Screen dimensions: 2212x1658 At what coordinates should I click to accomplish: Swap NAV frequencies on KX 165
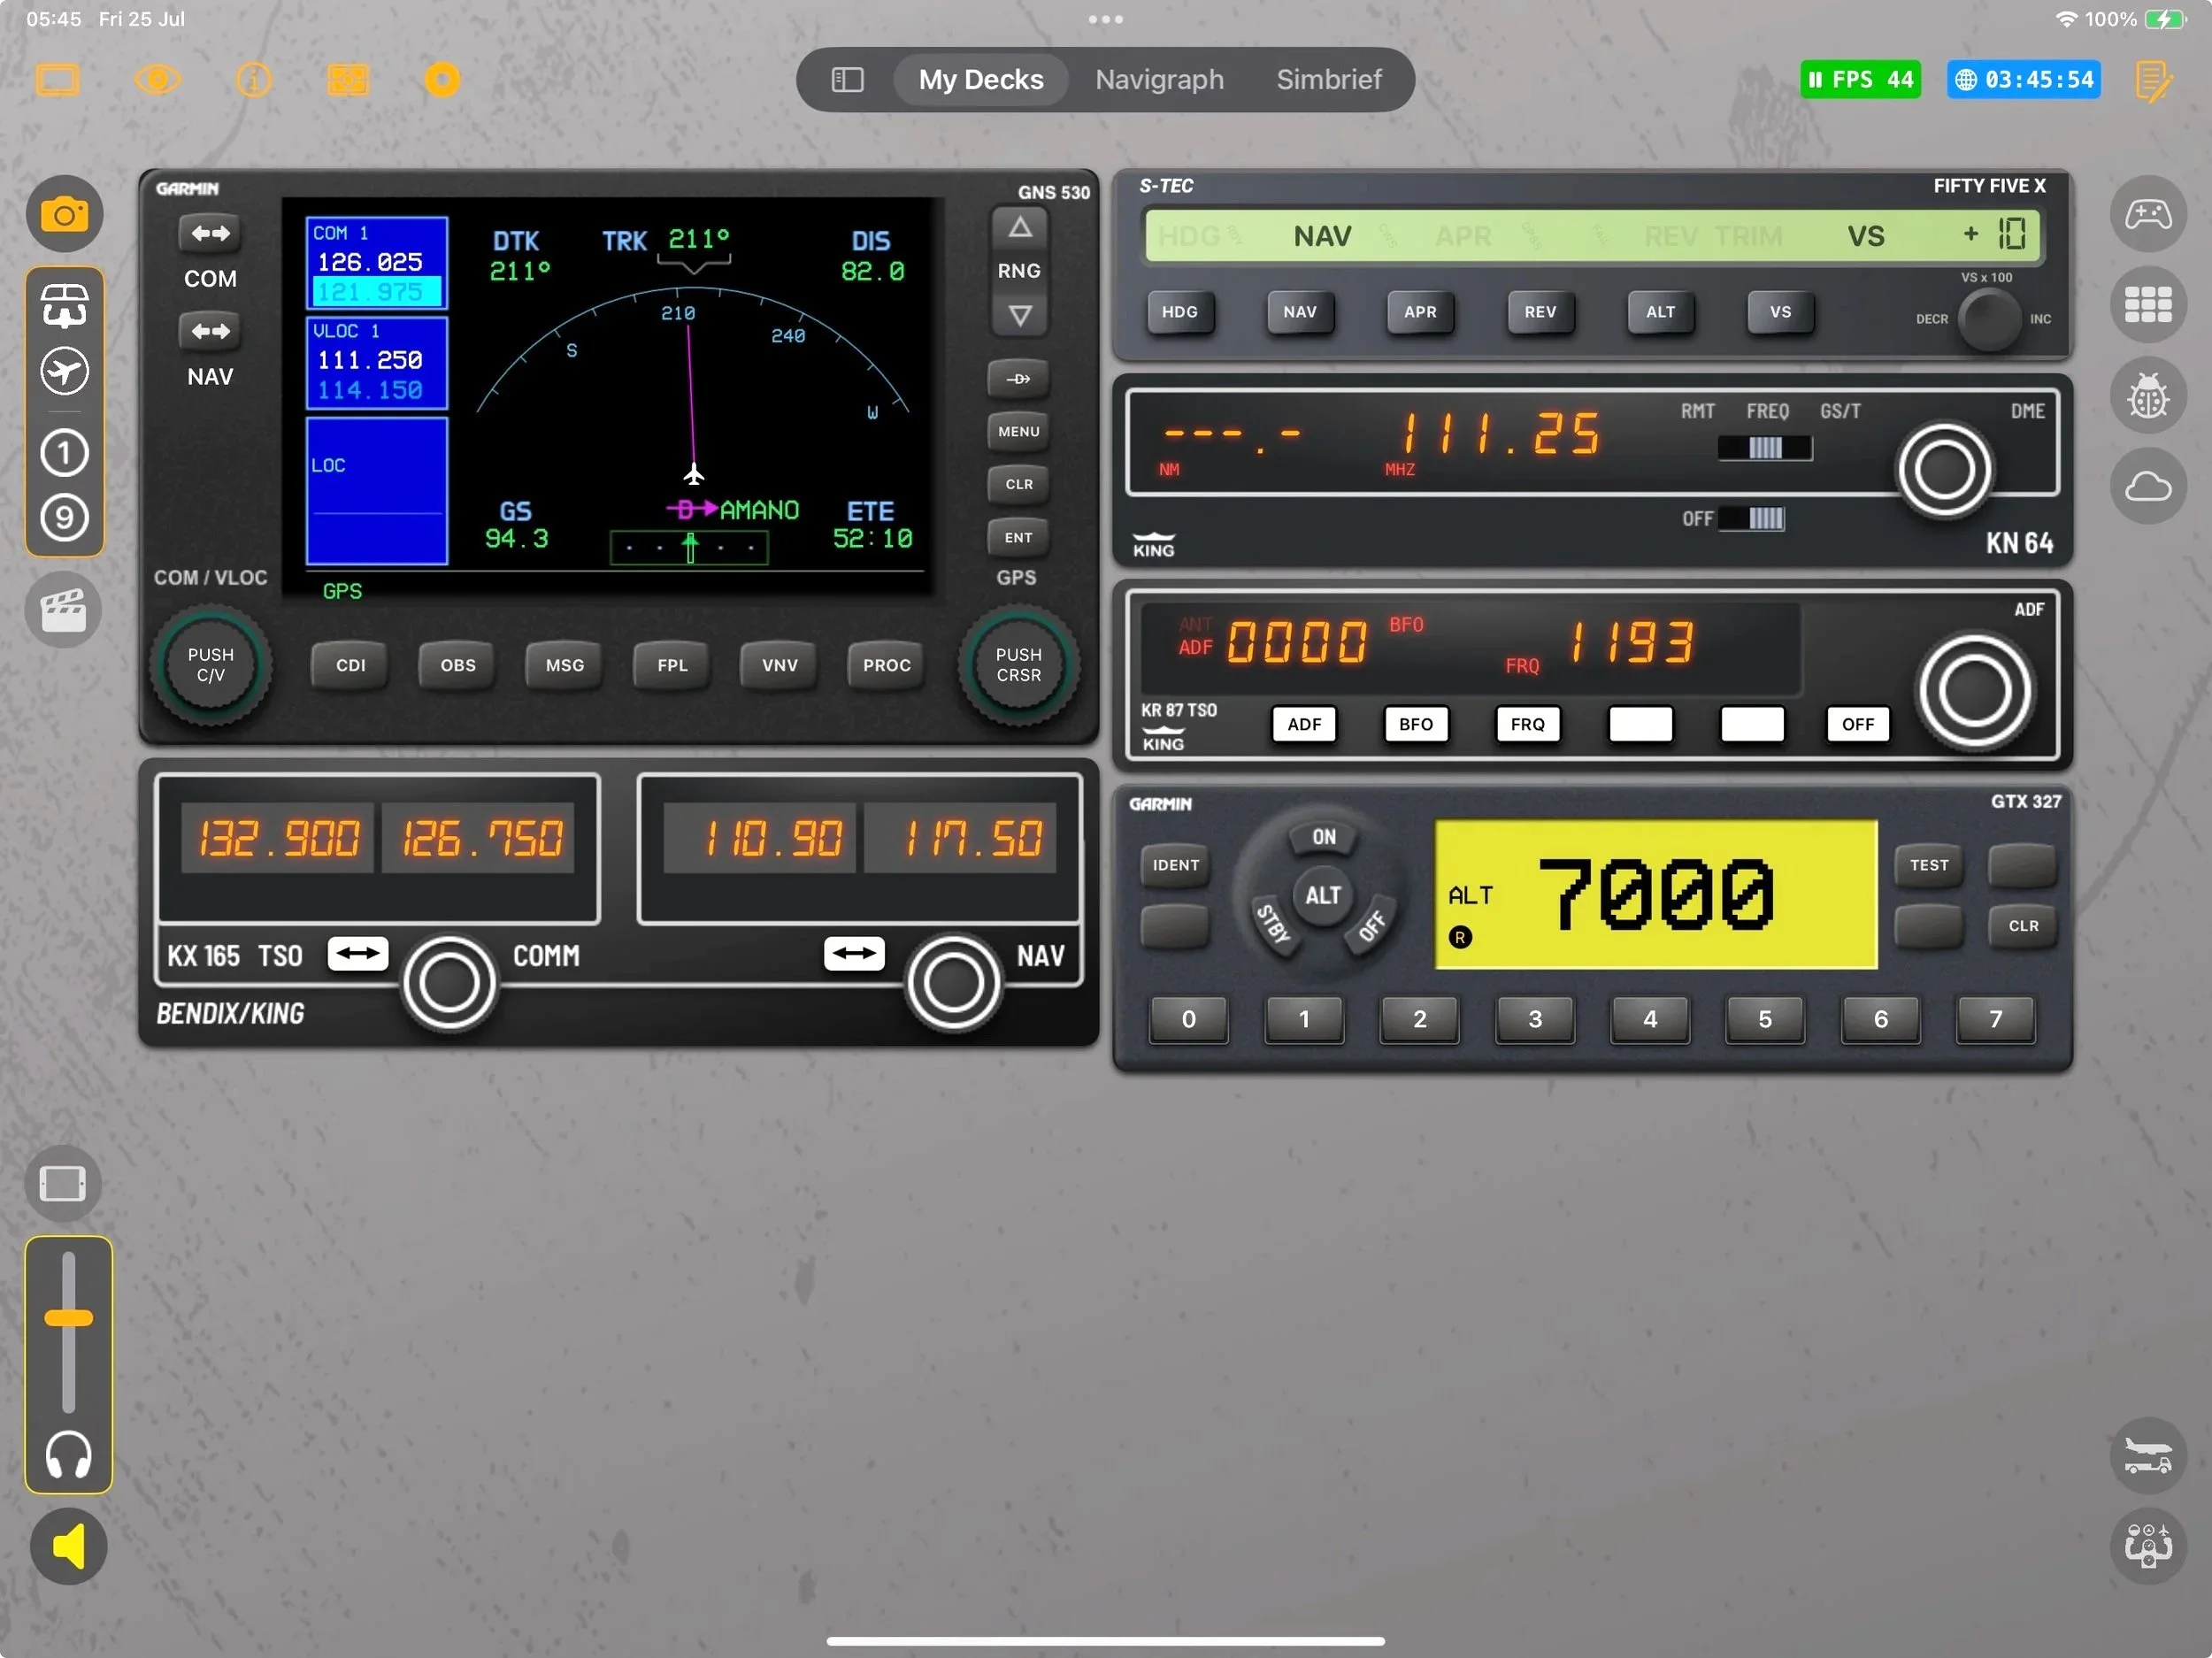pos(854,954)
